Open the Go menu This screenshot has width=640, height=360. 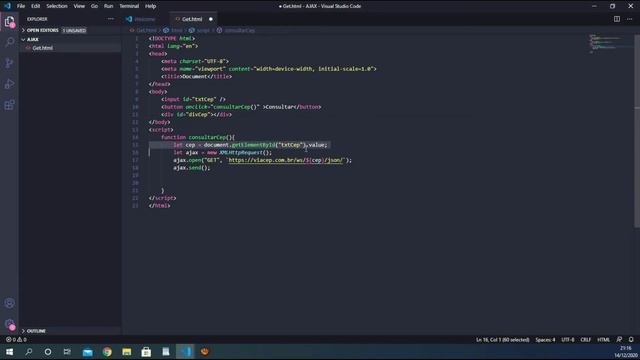coord(94,6)
